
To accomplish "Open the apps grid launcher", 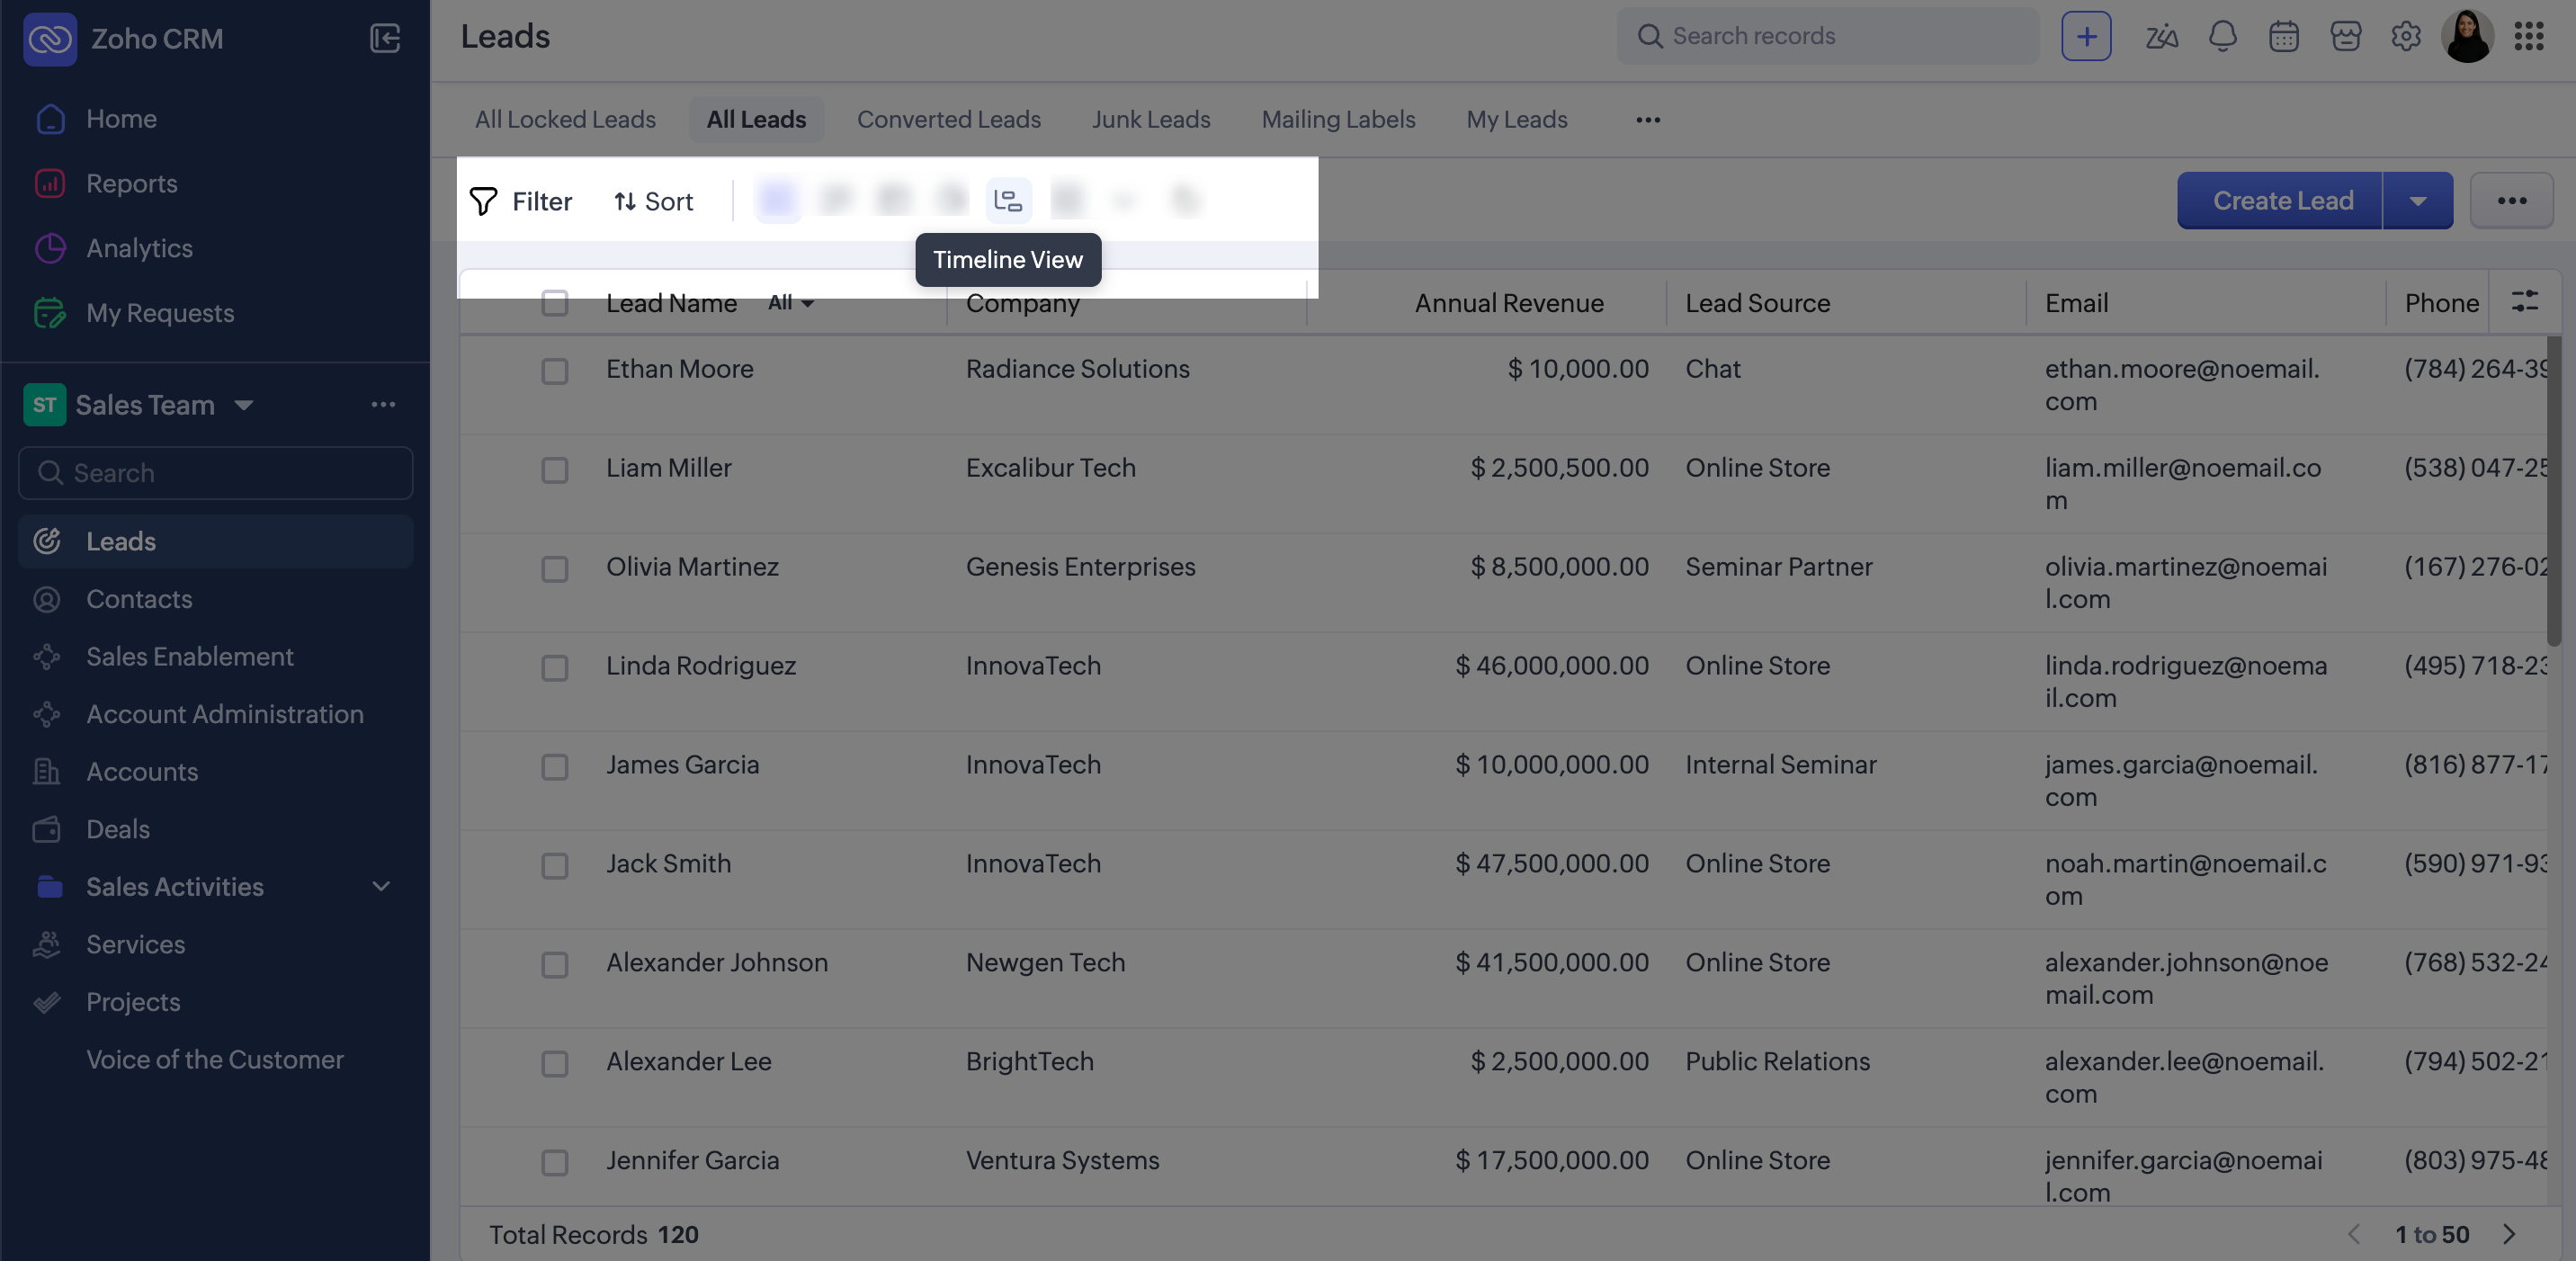I will (2528, 37).
